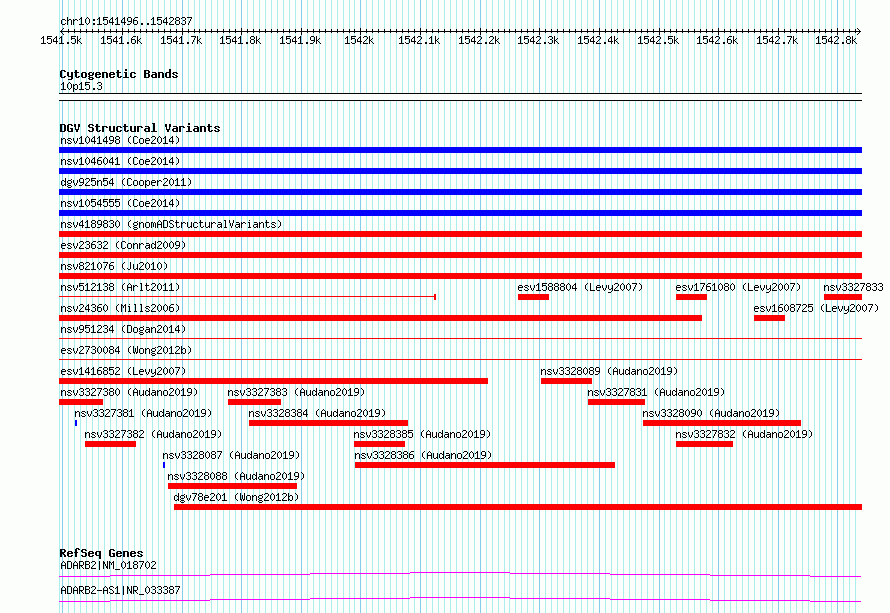The image size is (890, 613).
Task: Click the ADARB2|NM_018702 gene label
Action: (x=108, y=565)
